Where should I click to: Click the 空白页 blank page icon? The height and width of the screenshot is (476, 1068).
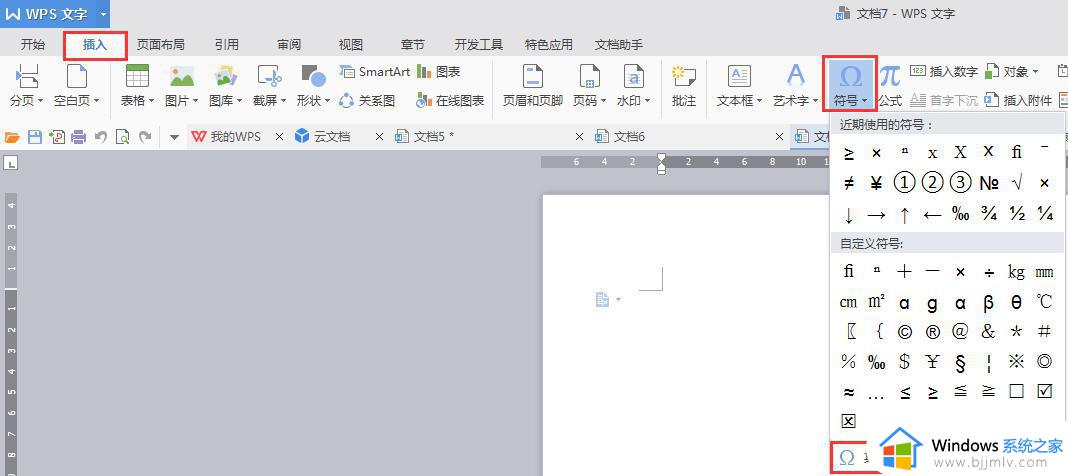(x=77, y=76)
